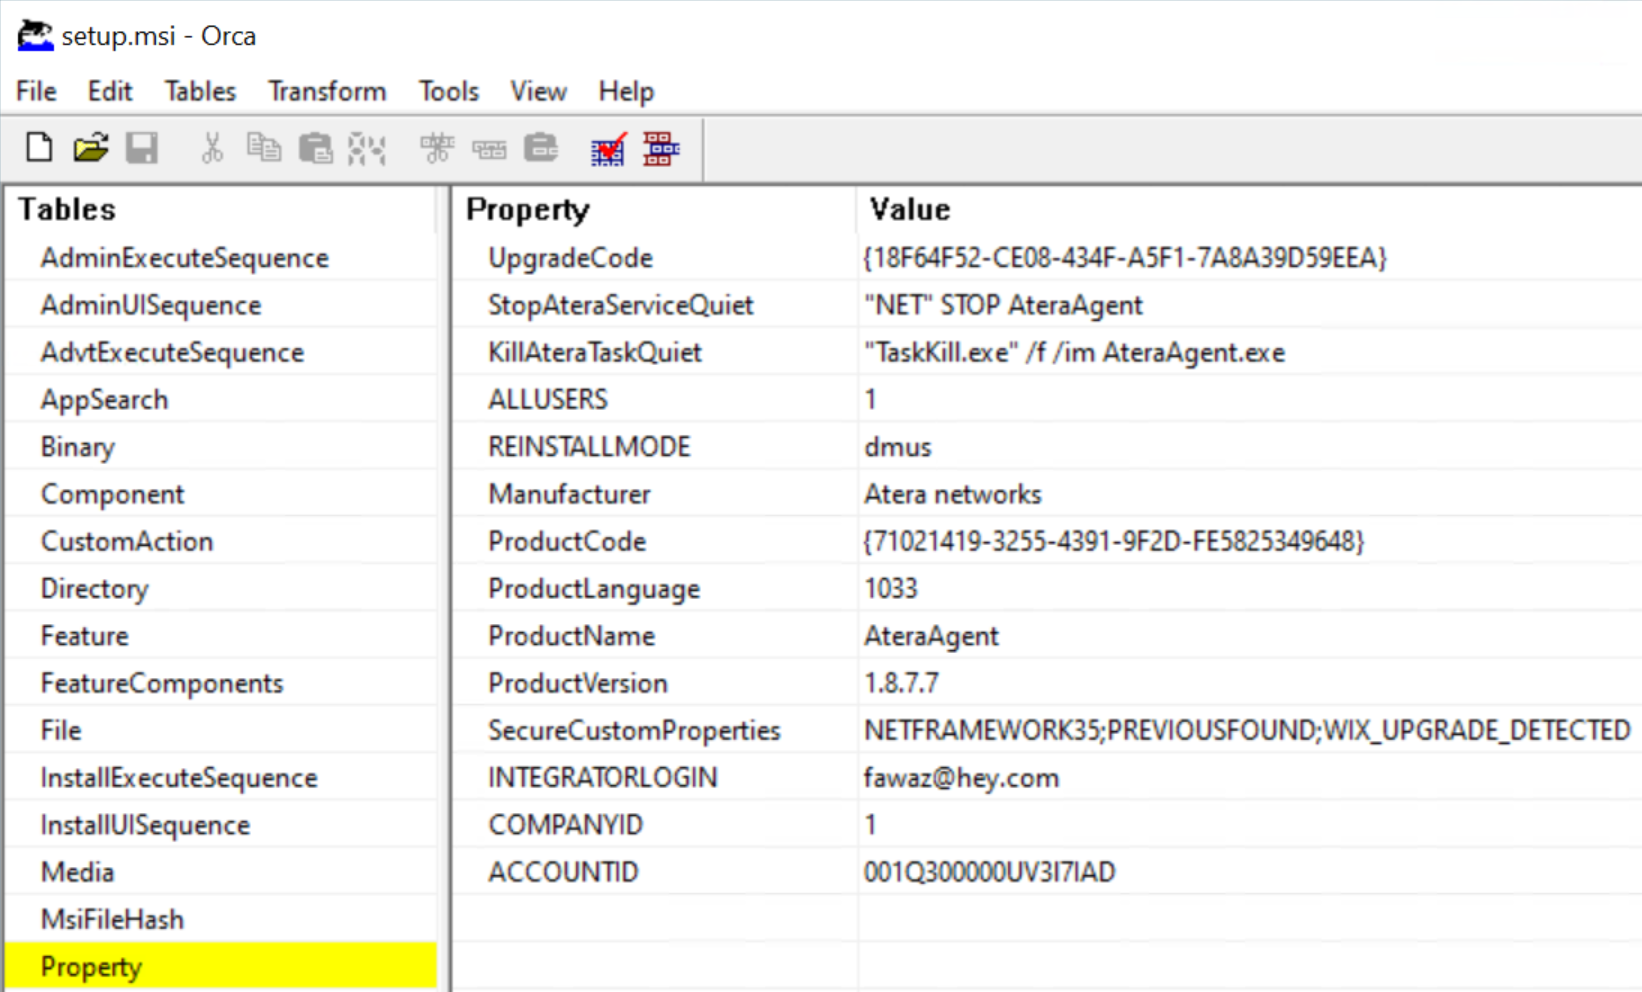The height and width of the screenshot is (992, 1642).
Task: Open the Tools menu
Action: point(447,91)
